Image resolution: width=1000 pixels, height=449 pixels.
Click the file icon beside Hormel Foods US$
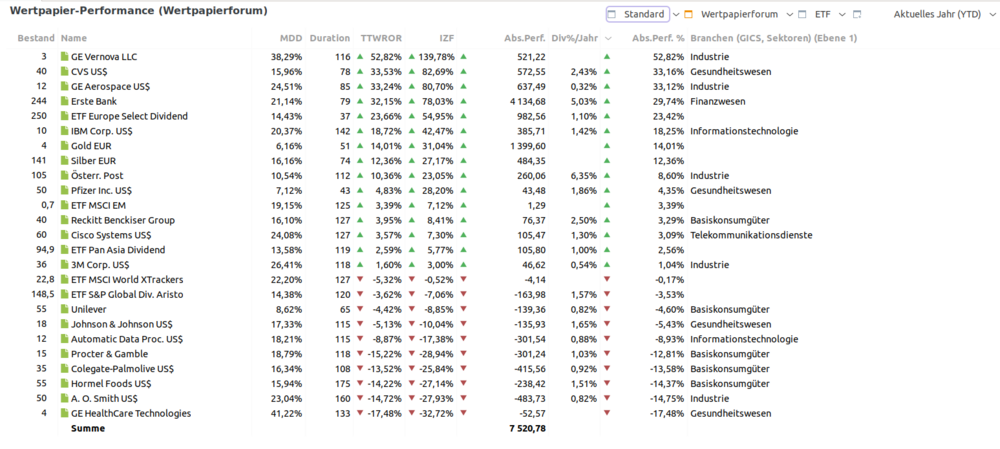pyautogui.click(x=64, y=383)
